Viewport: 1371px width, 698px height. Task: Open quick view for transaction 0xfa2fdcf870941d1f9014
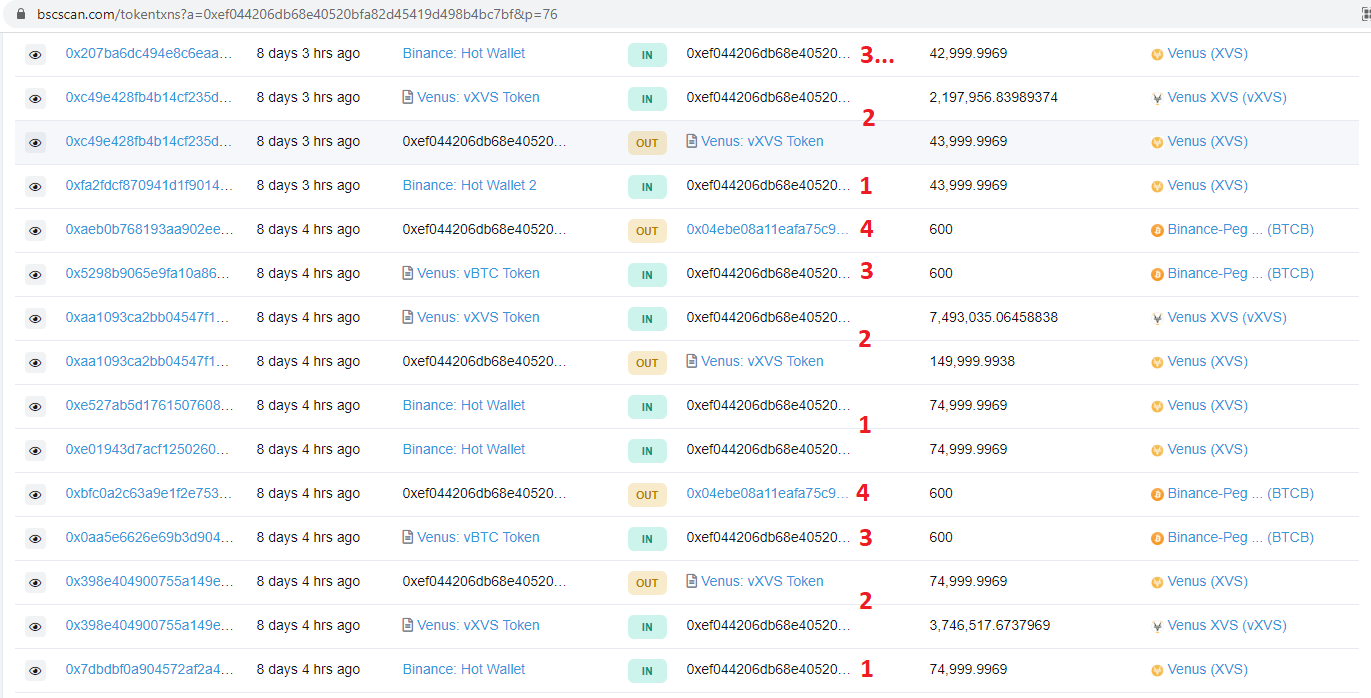(x=35, y=187)
